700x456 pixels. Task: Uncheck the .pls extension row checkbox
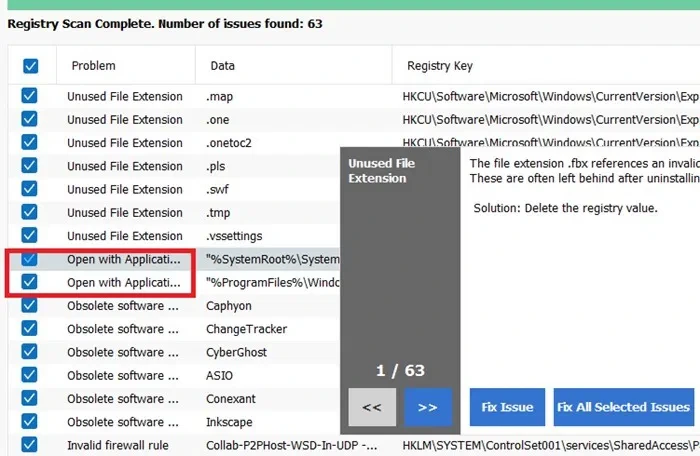(x=29, y=165)
